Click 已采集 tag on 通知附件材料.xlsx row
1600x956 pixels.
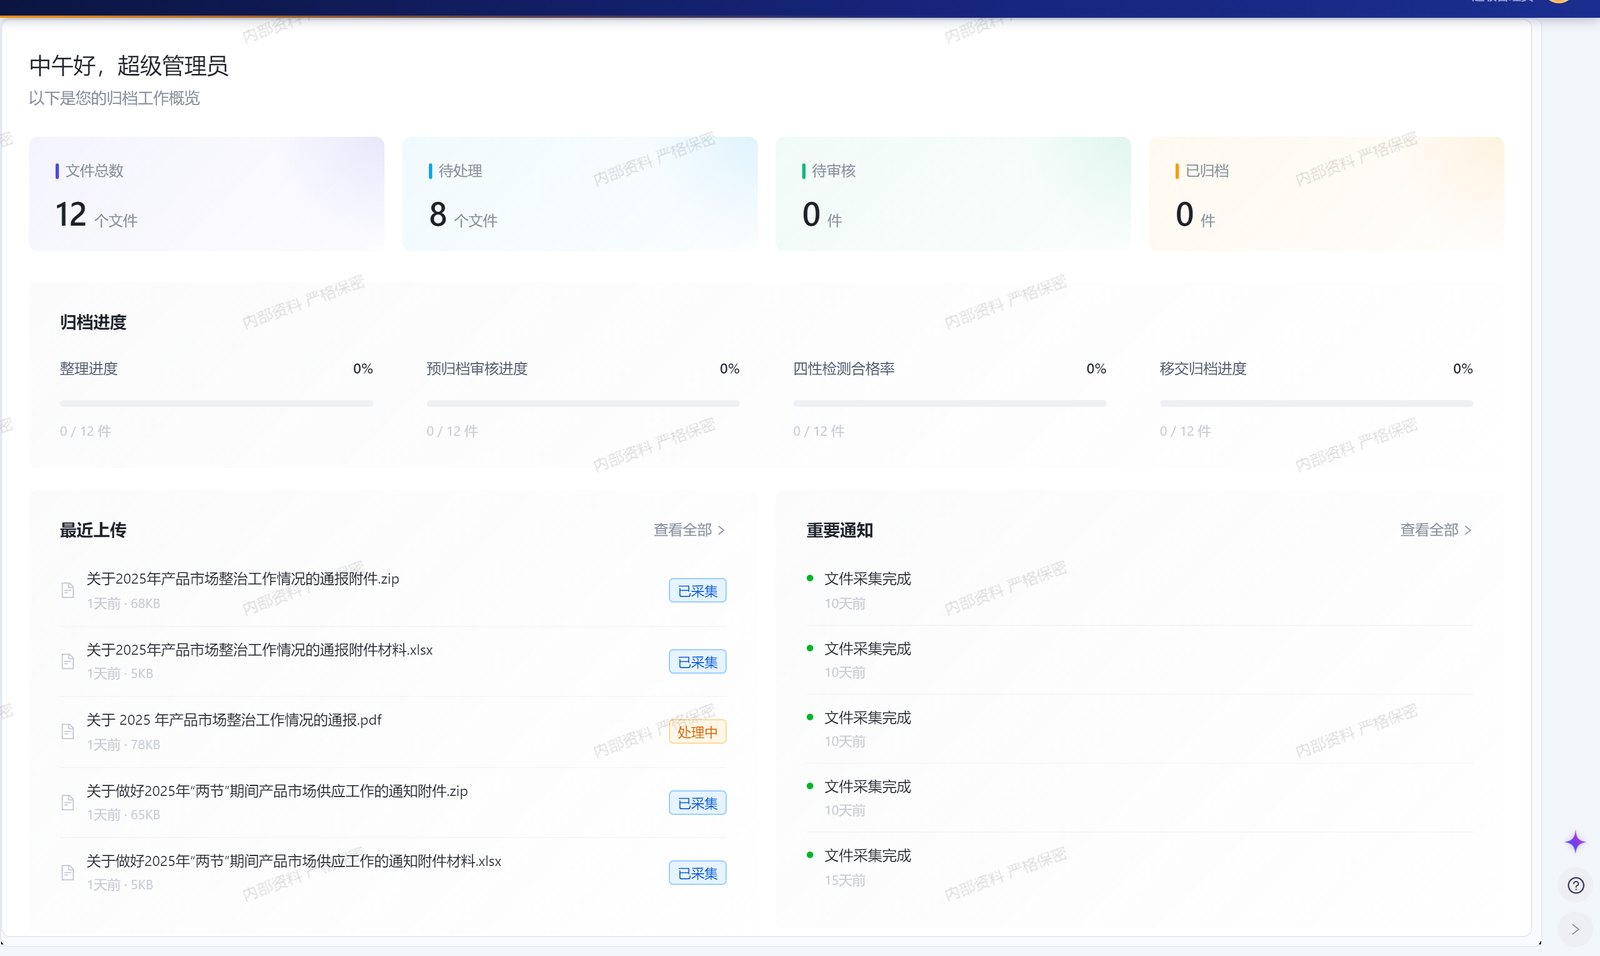click(x=698, y=873)
